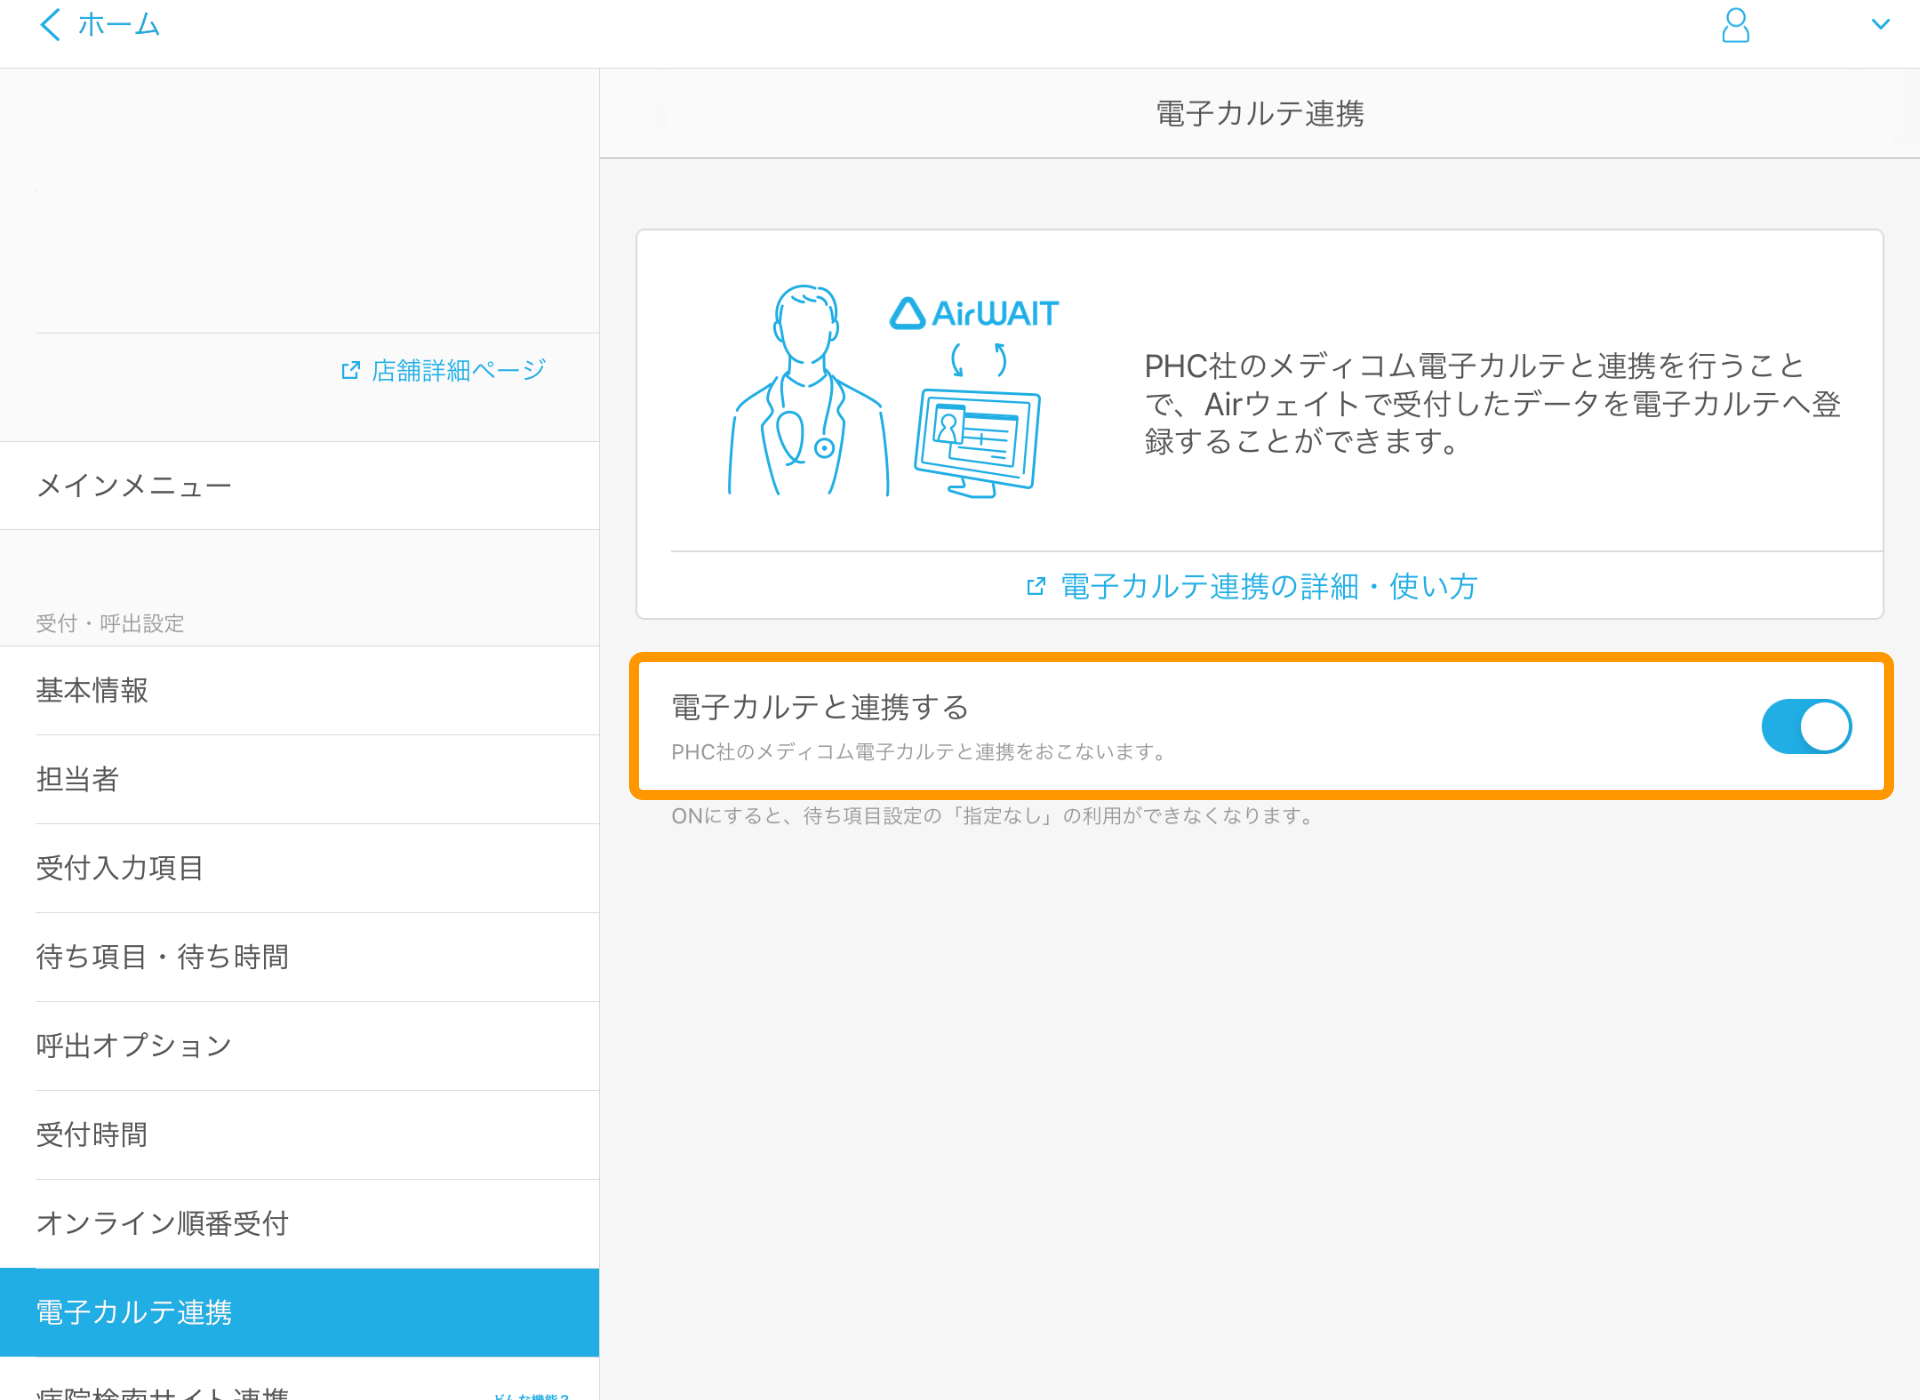Open 電子カルテ連携の詳細・使い方 help link
1920x1400 pixels.
pyautogui.click(x=1252, y=586)
